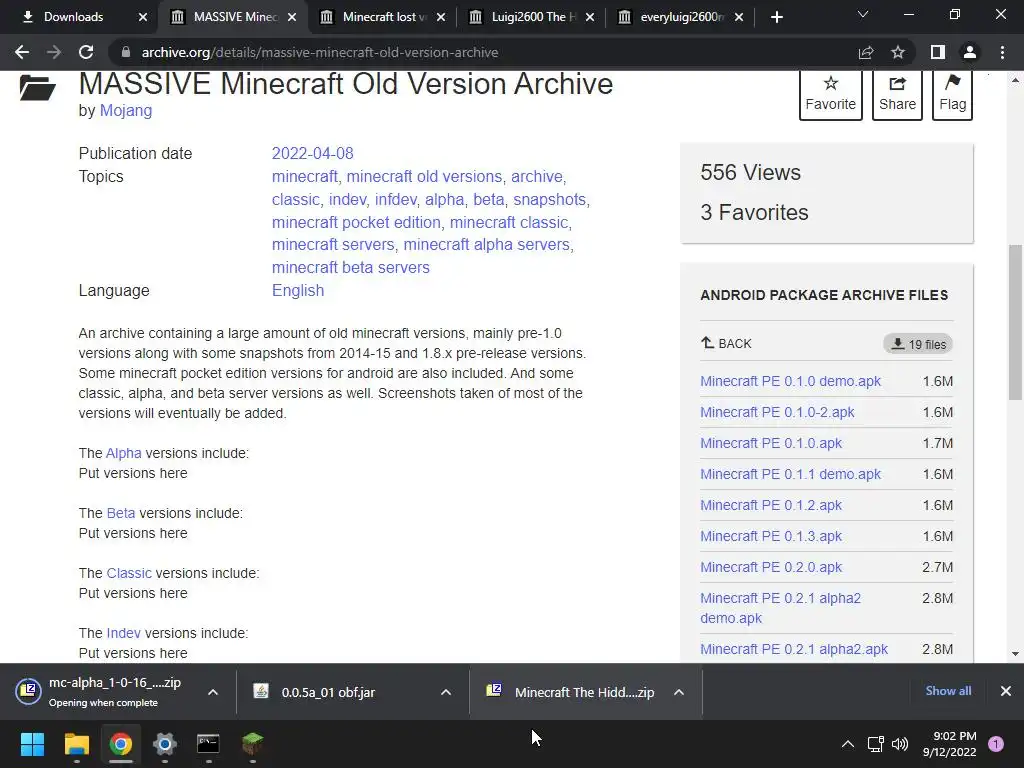1024x768 pixels.
Task: Reload the archive.org page
Action: 86,52
